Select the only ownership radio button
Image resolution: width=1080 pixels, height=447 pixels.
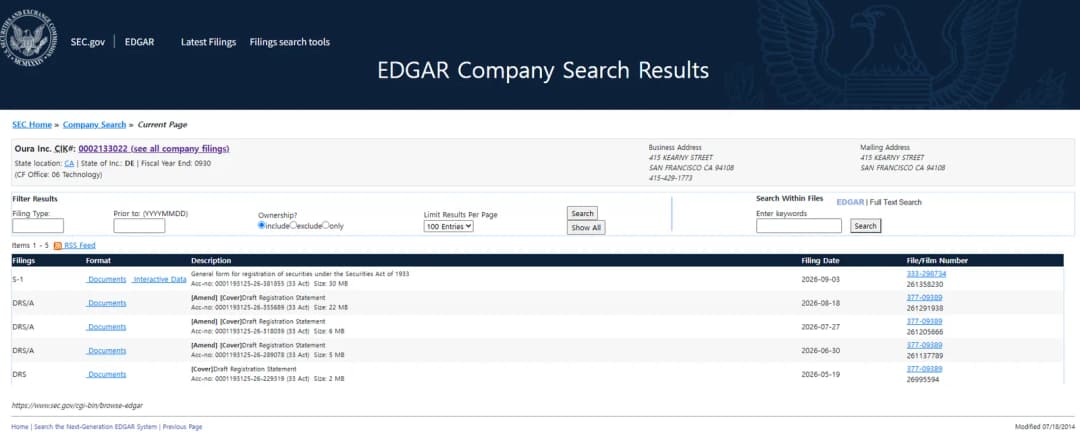click(x=326, y=225)
